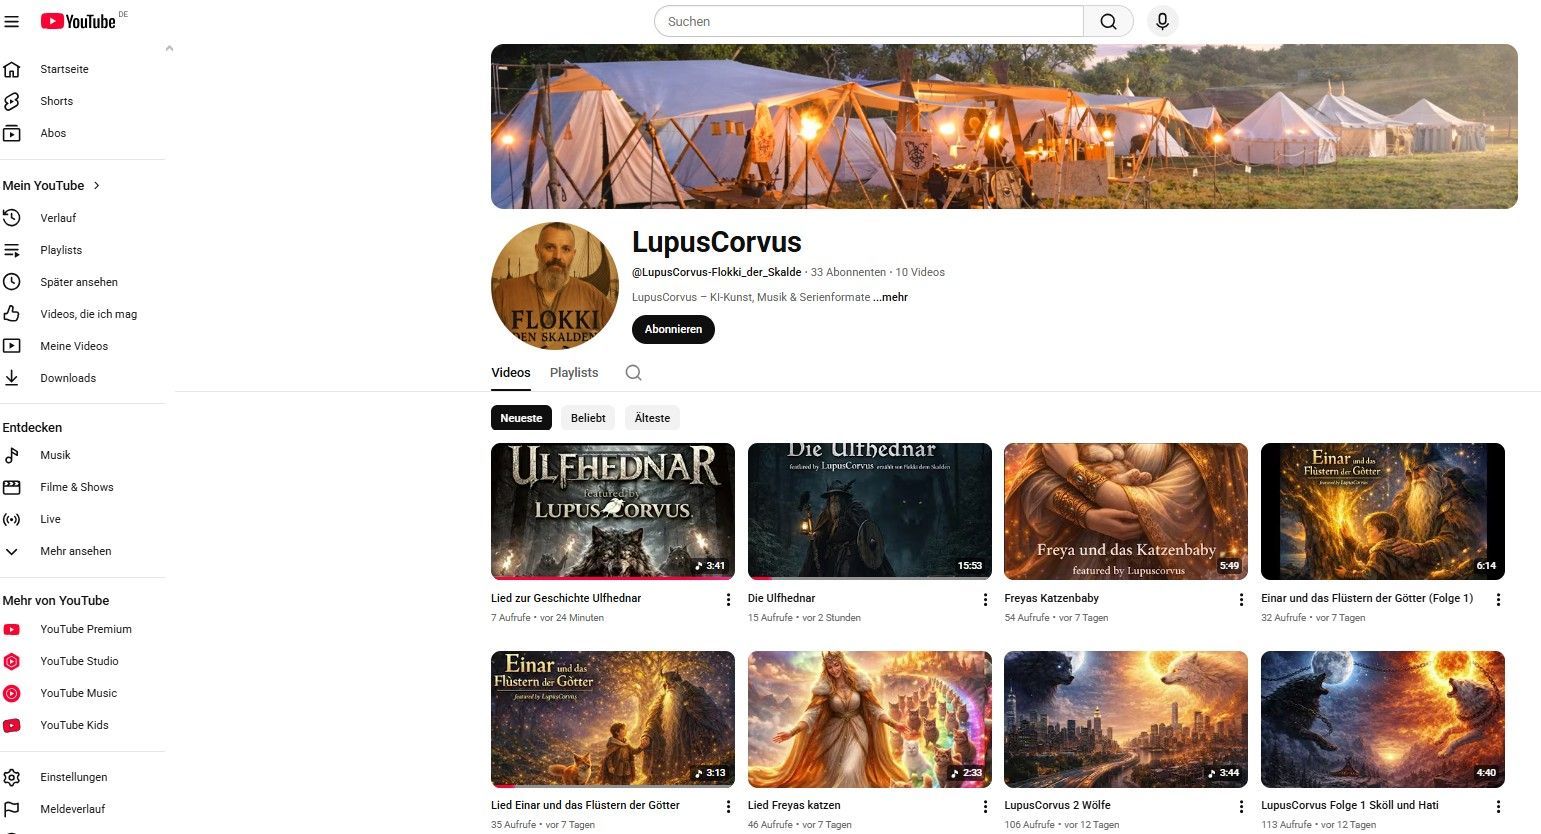Sort videos by Beliebt
1541x834 pixels.
coord(588,418)
